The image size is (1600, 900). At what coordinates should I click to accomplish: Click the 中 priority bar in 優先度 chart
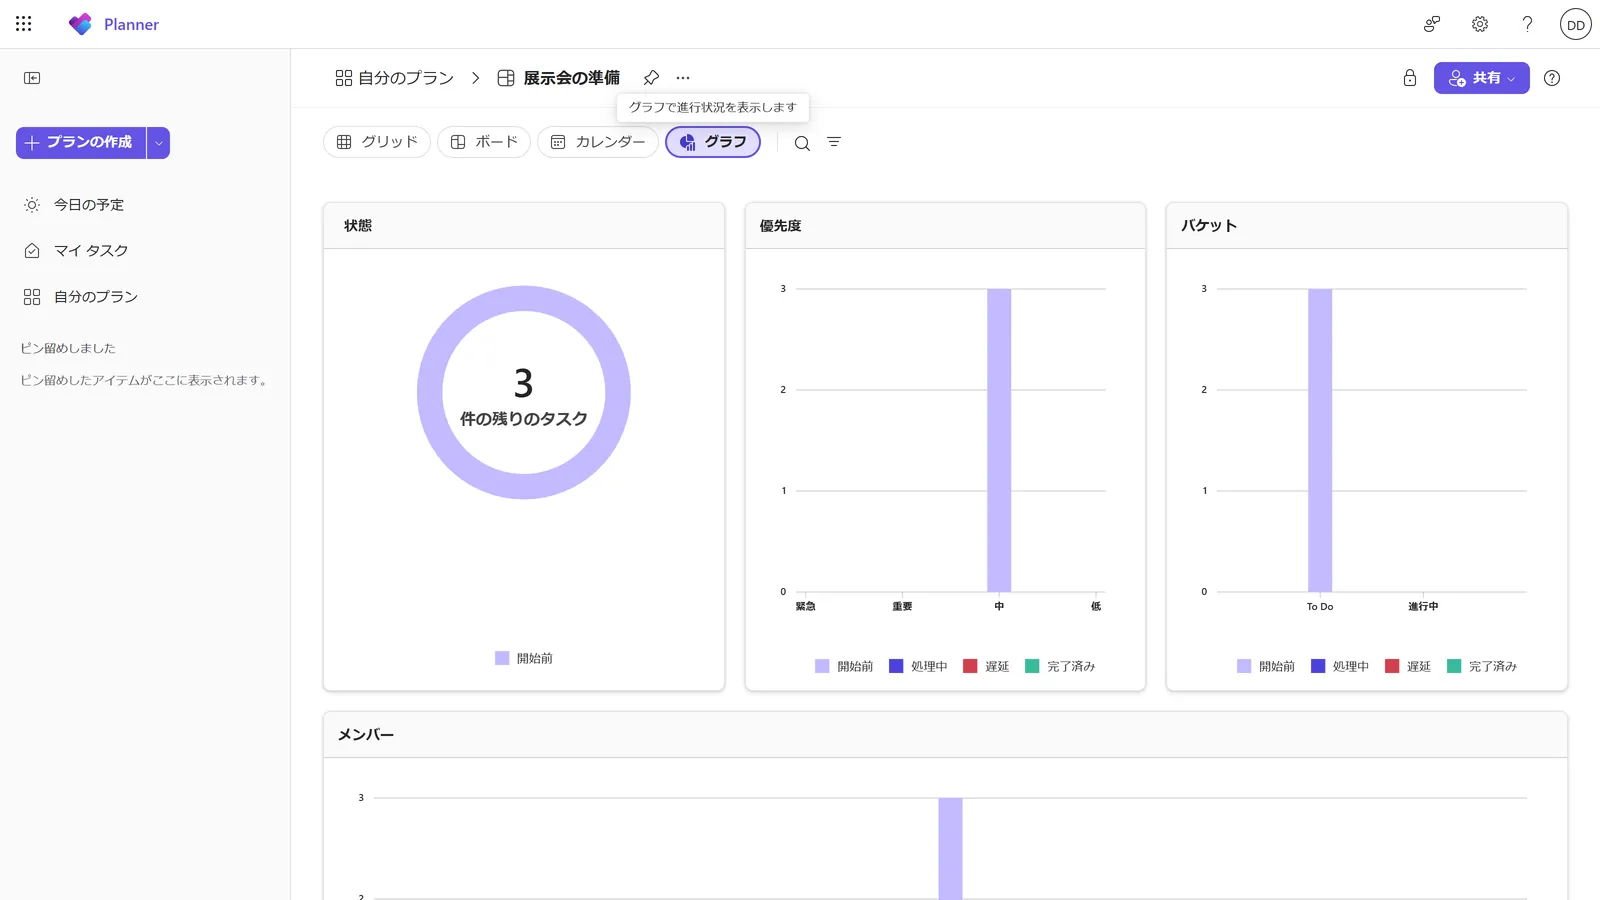pos(999,440)
